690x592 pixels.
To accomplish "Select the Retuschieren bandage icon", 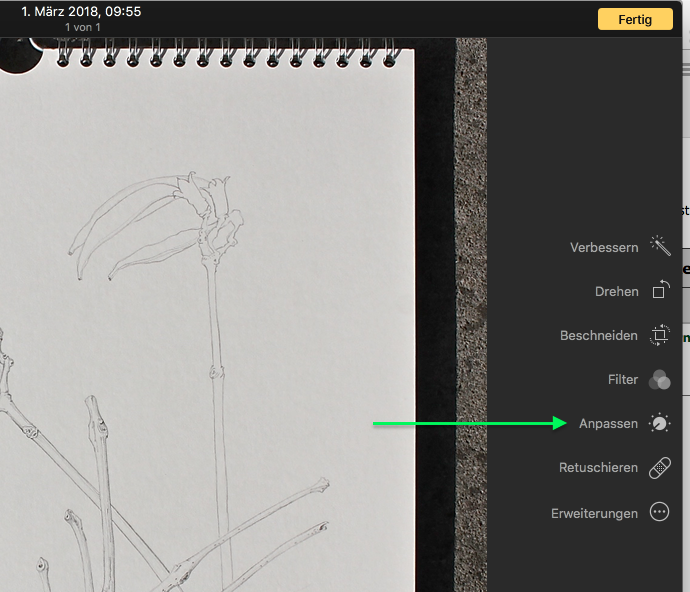I will [659, 468].
